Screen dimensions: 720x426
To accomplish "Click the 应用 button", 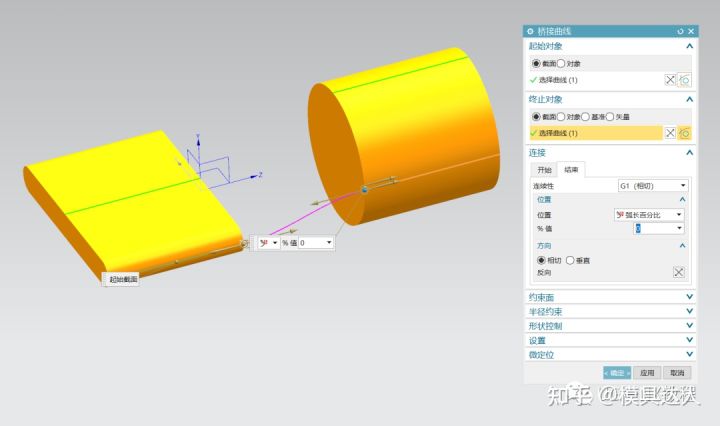I will pos(647,373).
